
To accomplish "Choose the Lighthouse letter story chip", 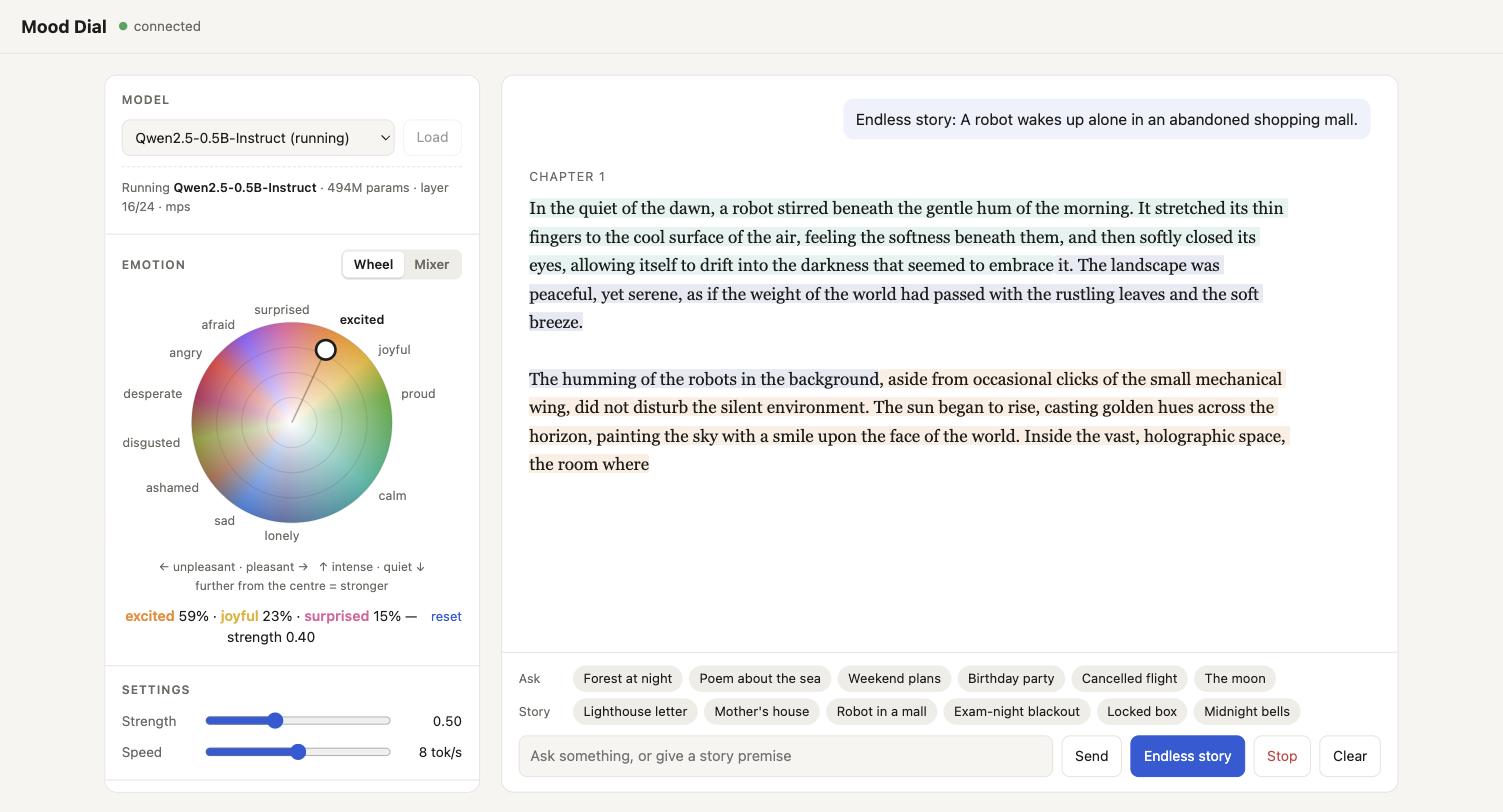I will pyautogui.click(x=635, y=712).
